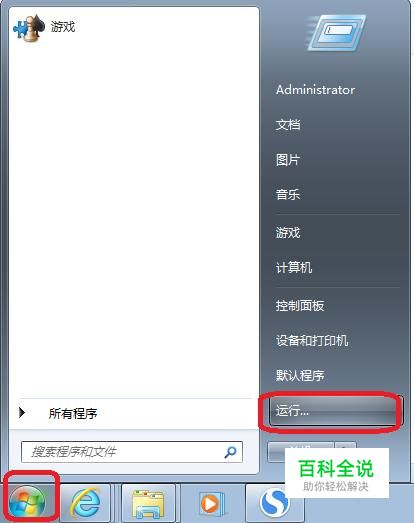Click the 搜索程序和文件 search input field

131,452
